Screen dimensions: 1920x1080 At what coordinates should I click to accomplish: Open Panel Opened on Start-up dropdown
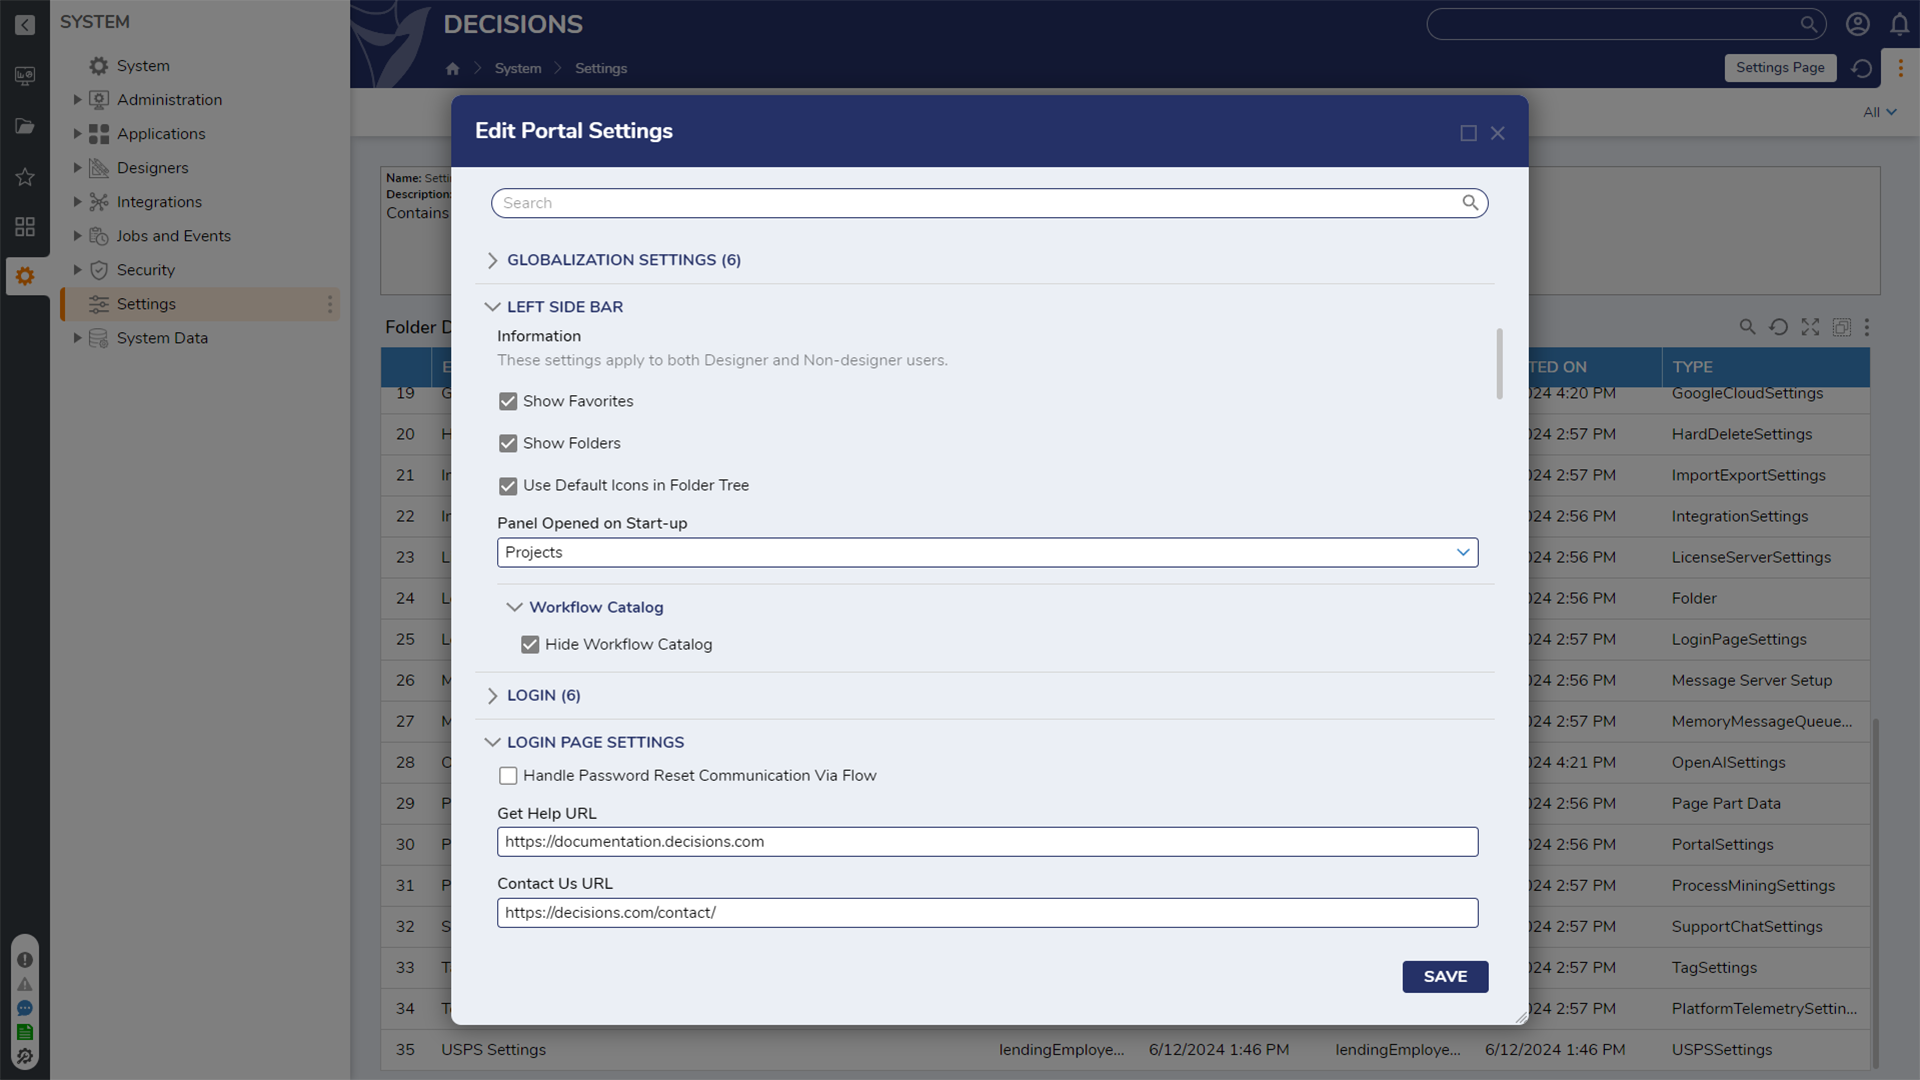pos(1462,553)
